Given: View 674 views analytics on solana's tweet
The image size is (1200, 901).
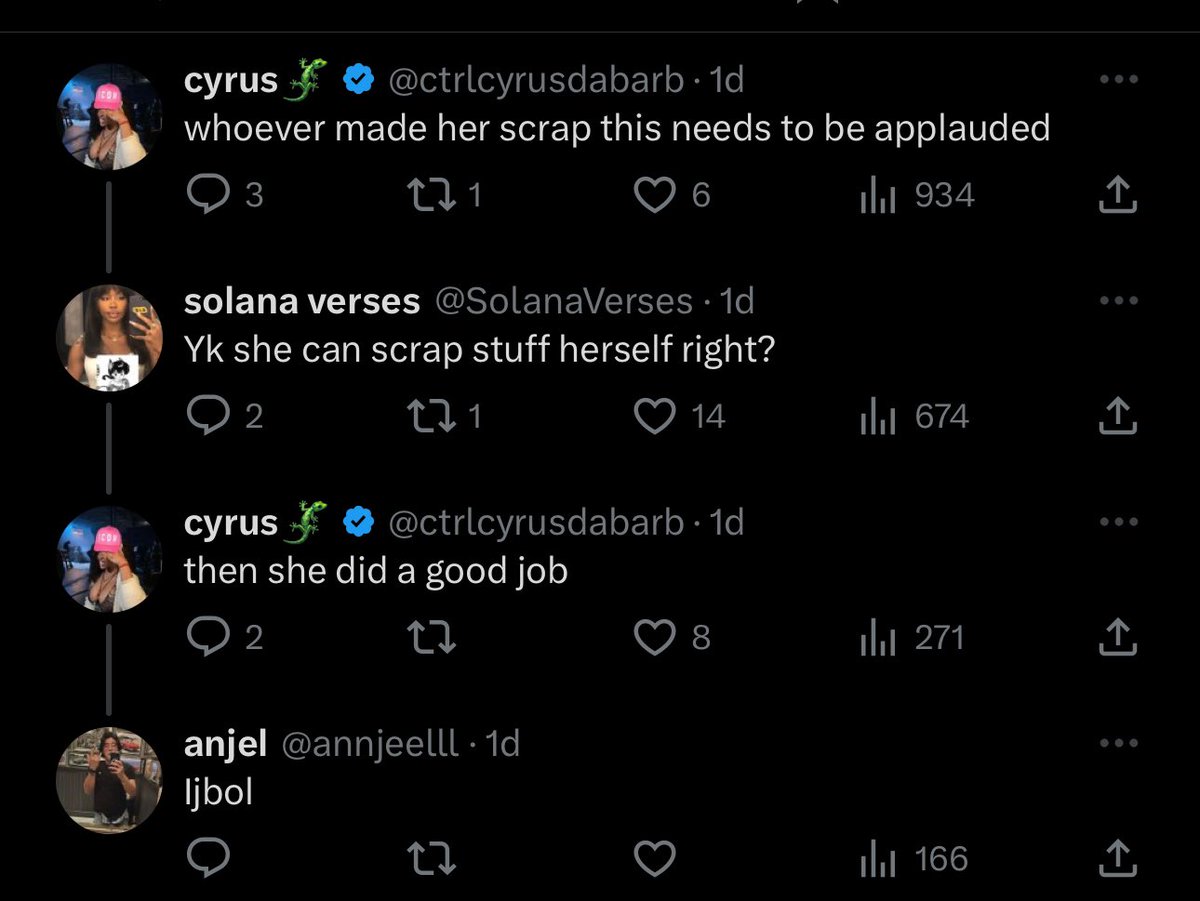Looking at the screenshot, I should 914,416.
